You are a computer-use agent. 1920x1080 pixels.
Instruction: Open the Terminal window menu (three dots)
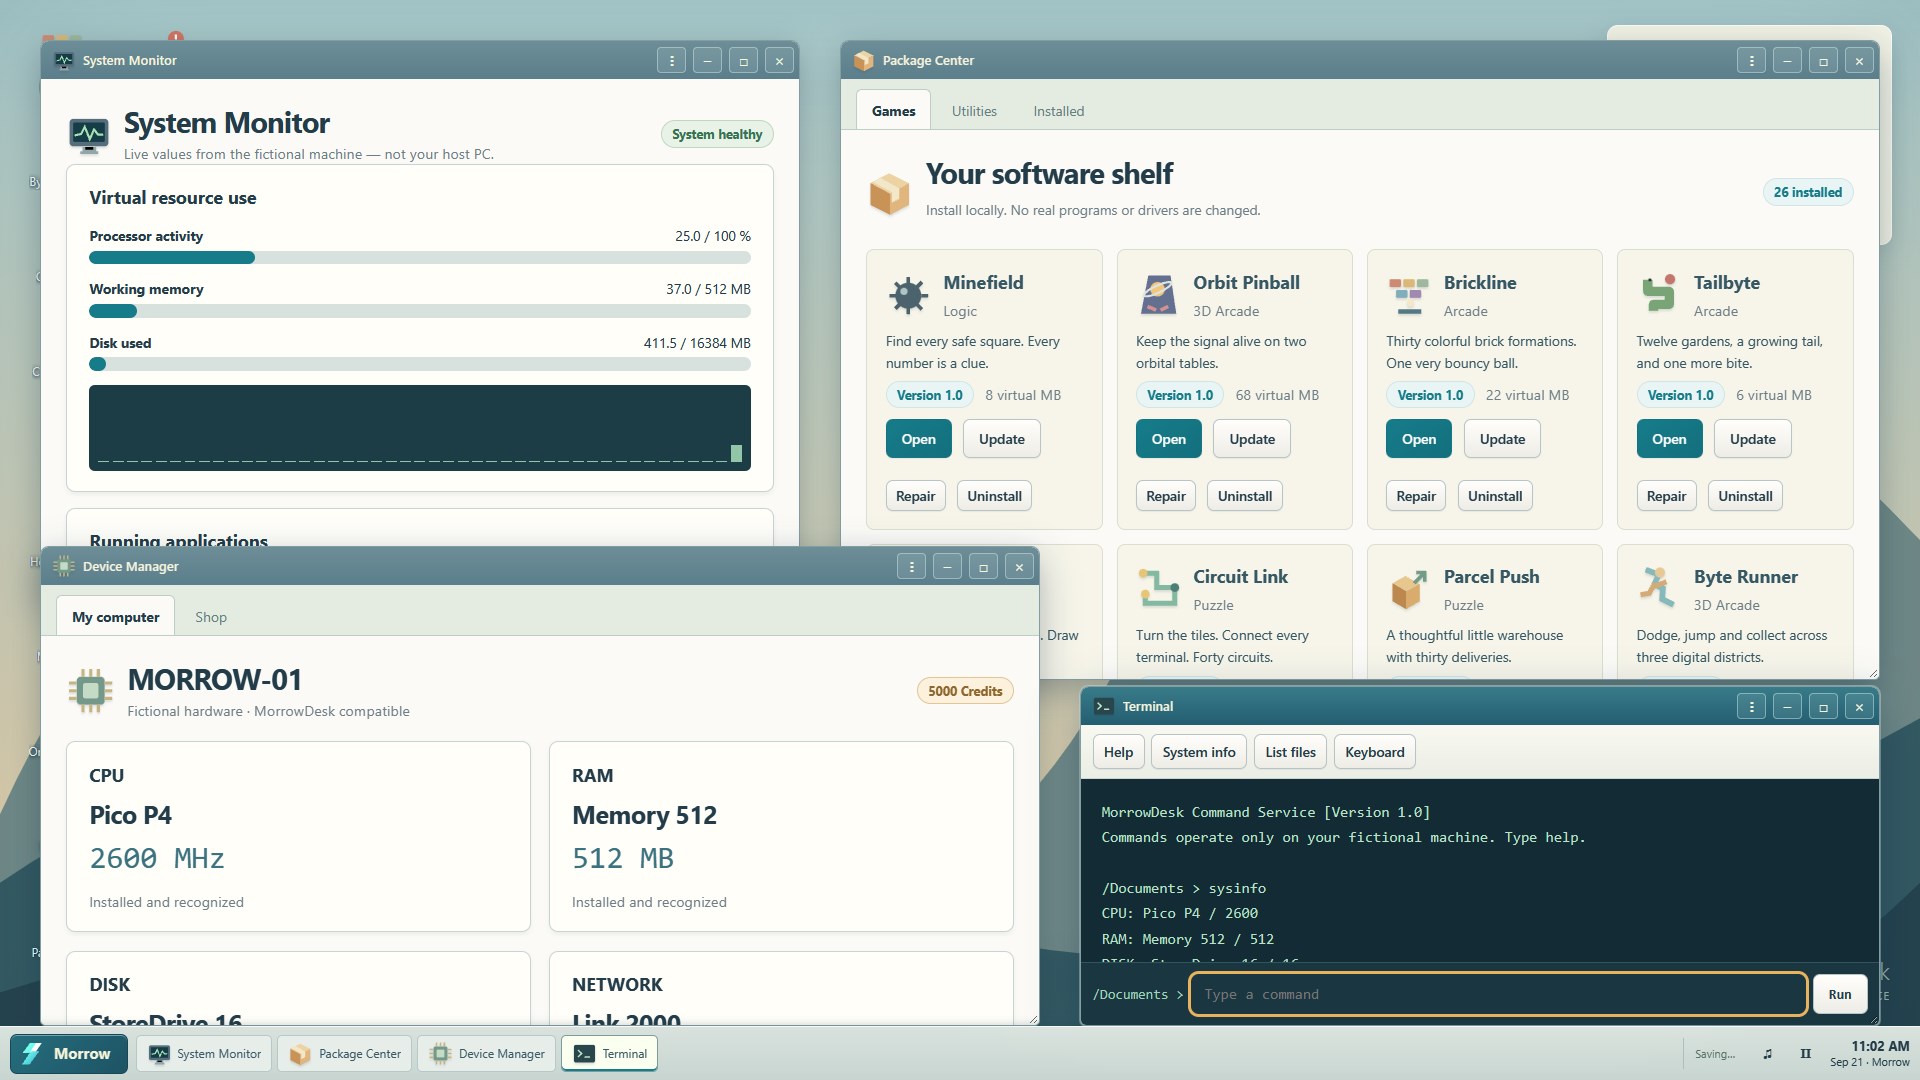[x=1751, y=707]
